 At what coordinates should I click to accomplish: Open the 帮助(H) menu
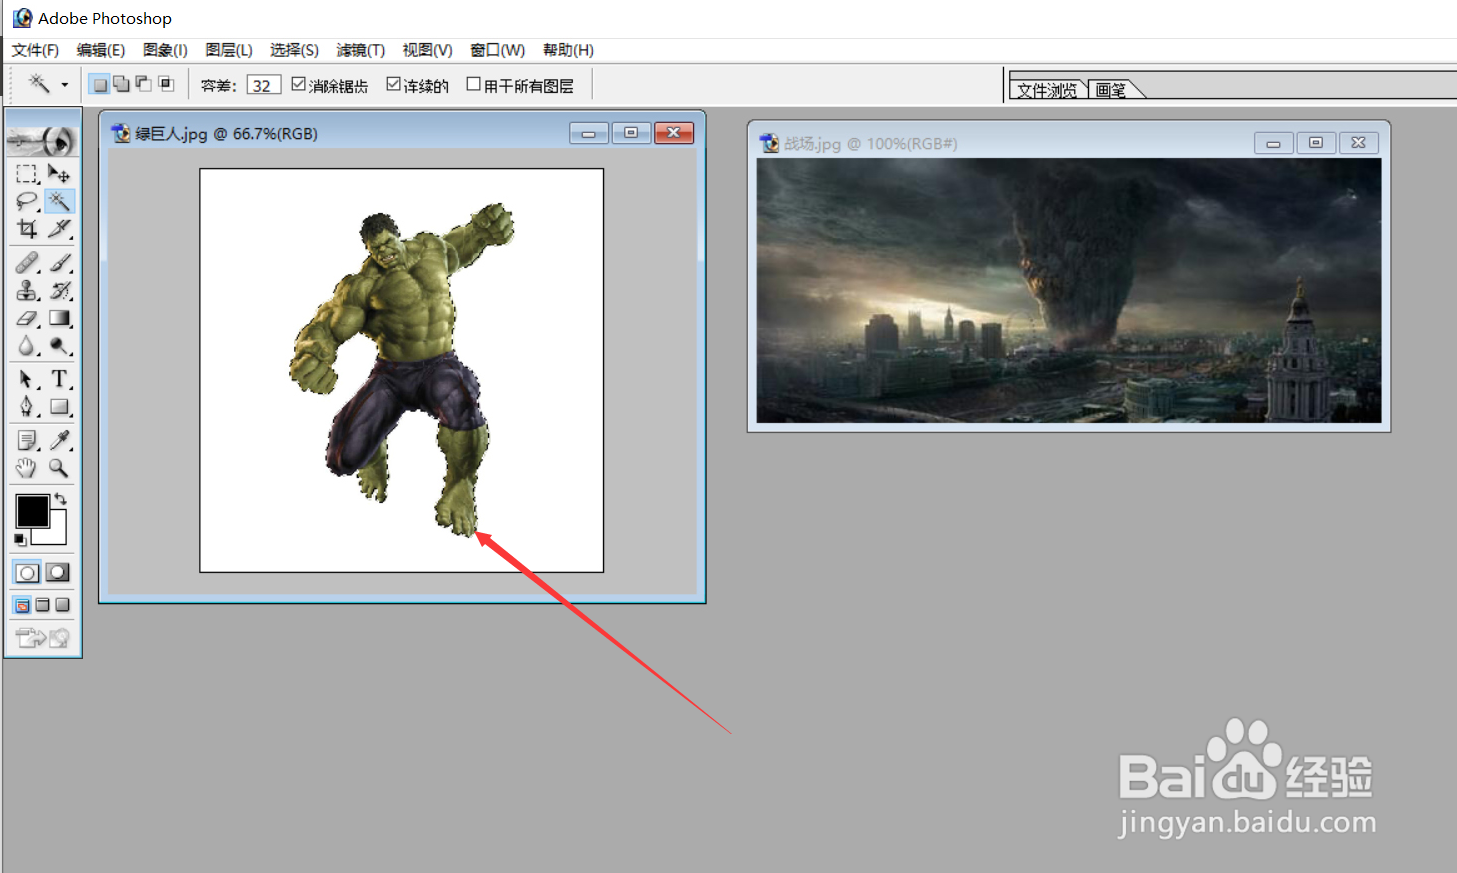point(568,50)
